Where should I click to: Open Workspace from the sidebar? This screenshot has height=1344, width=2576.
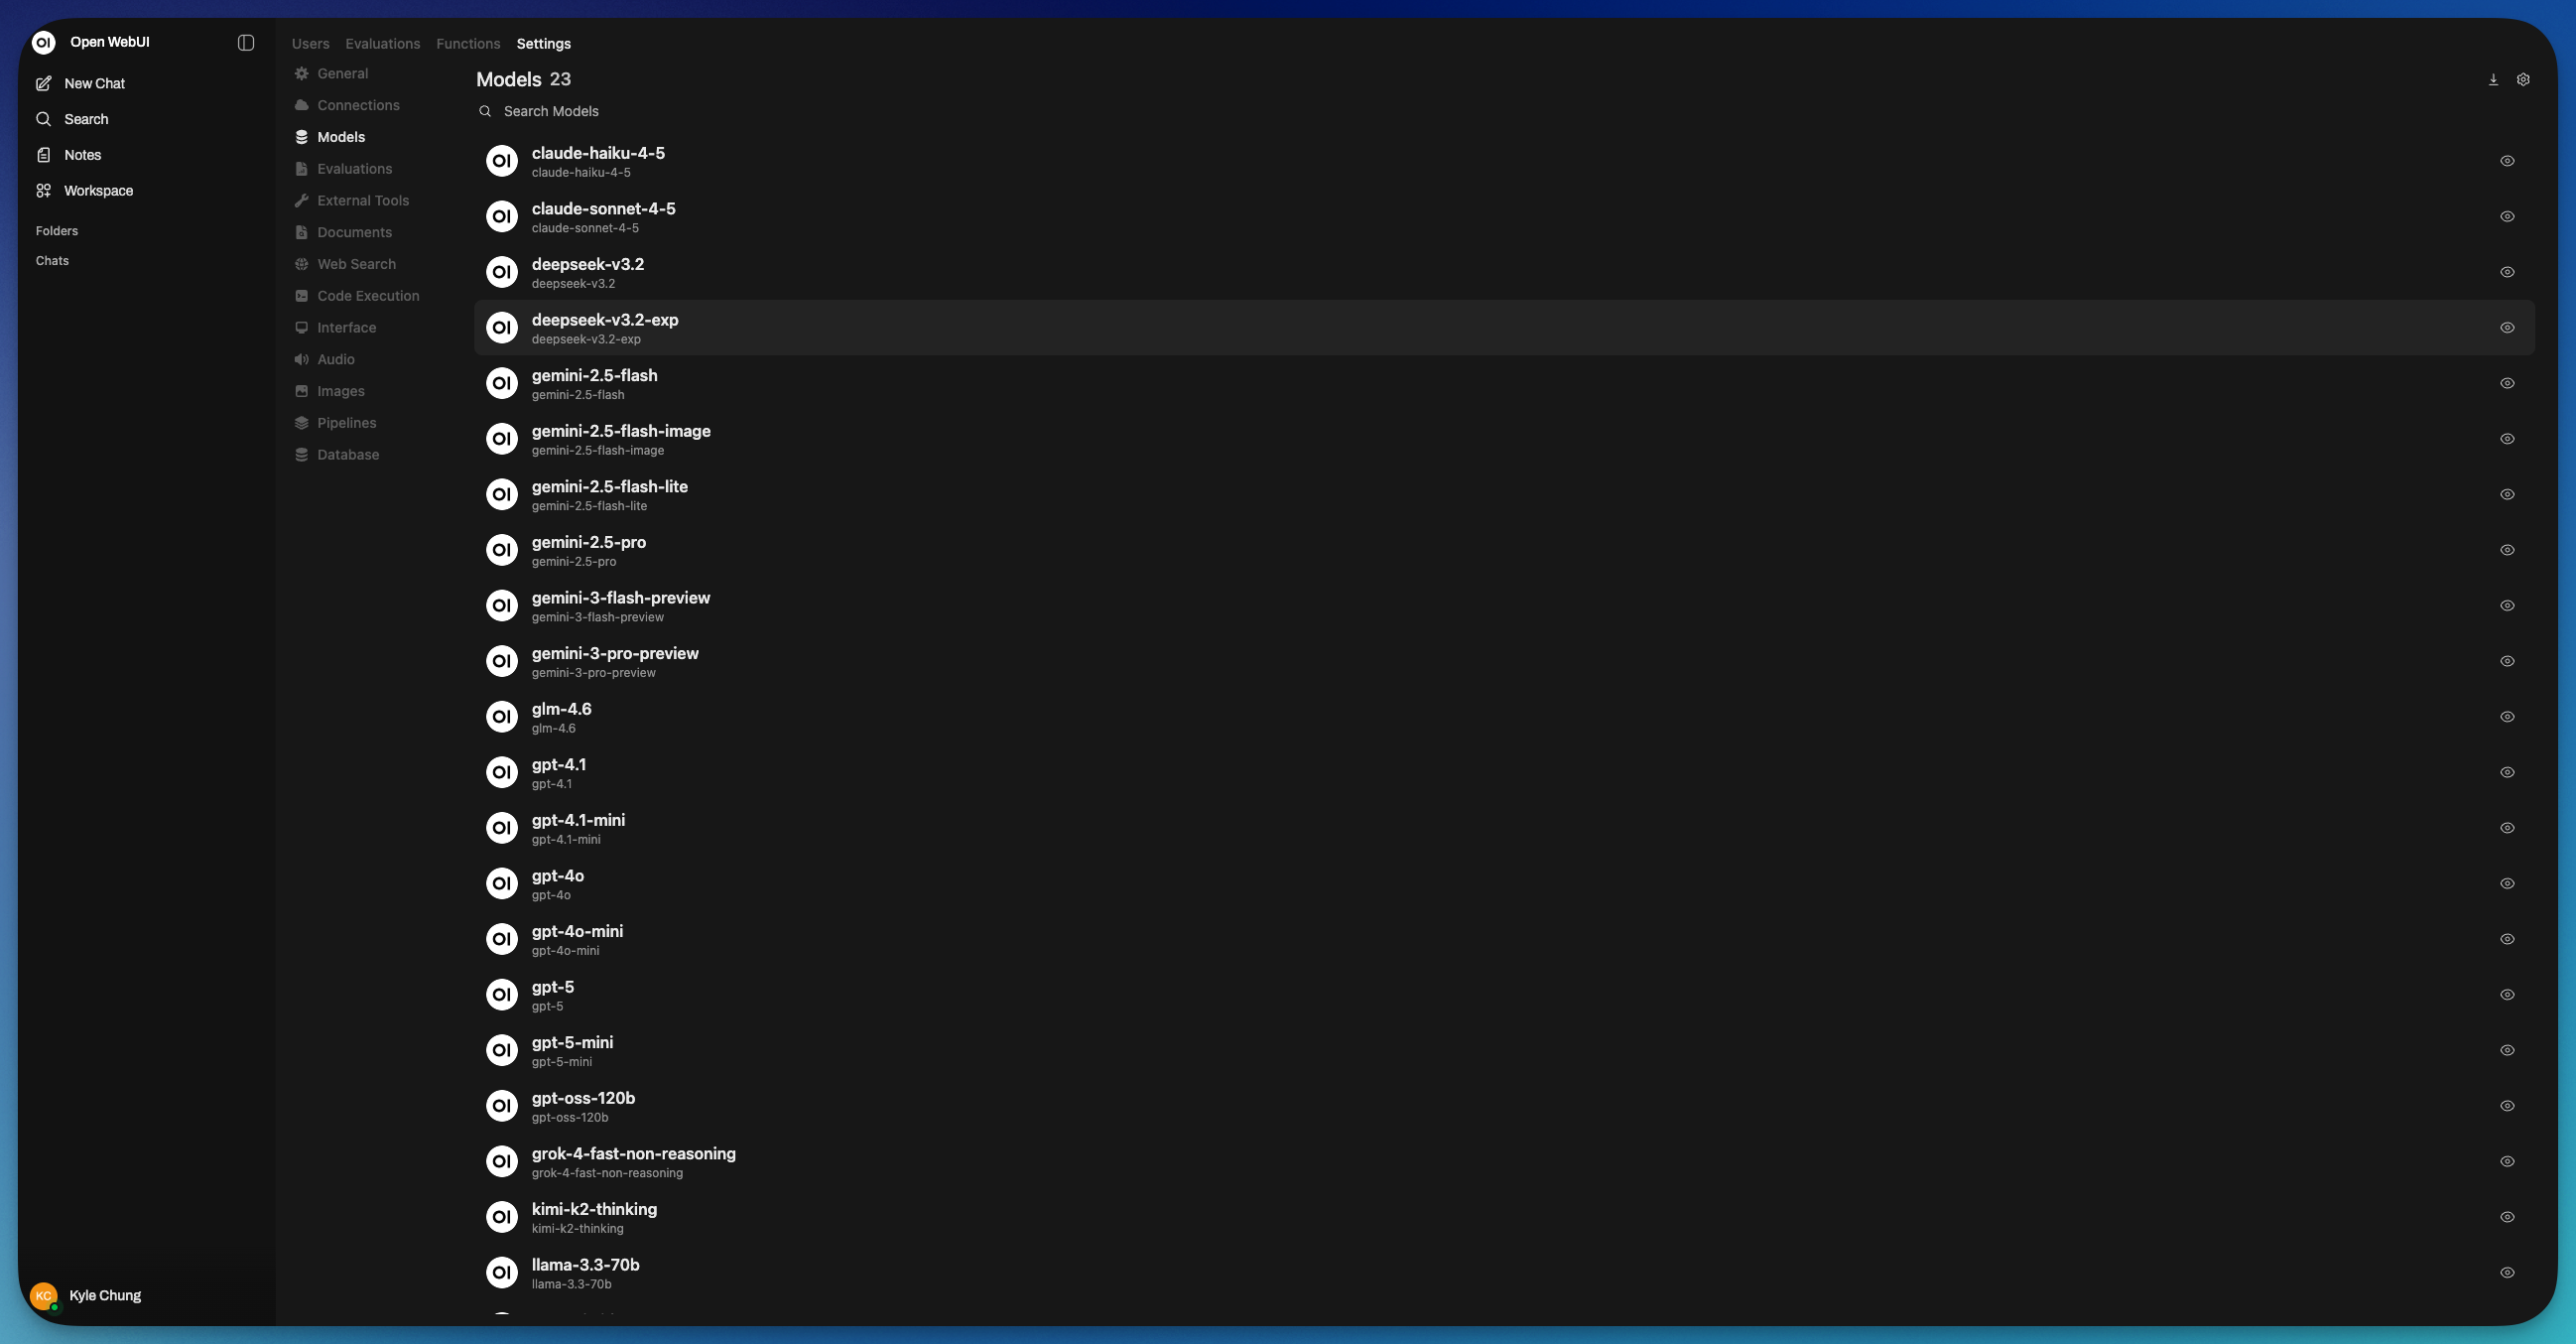(x=98, y=191)
